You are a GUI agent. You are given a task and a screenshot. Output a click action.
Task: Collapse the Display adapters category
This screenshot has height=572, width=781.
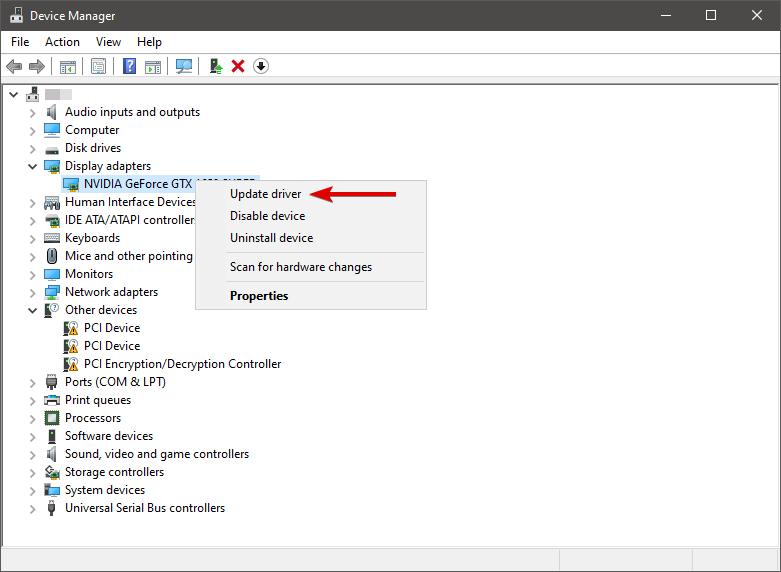(33, 166)
